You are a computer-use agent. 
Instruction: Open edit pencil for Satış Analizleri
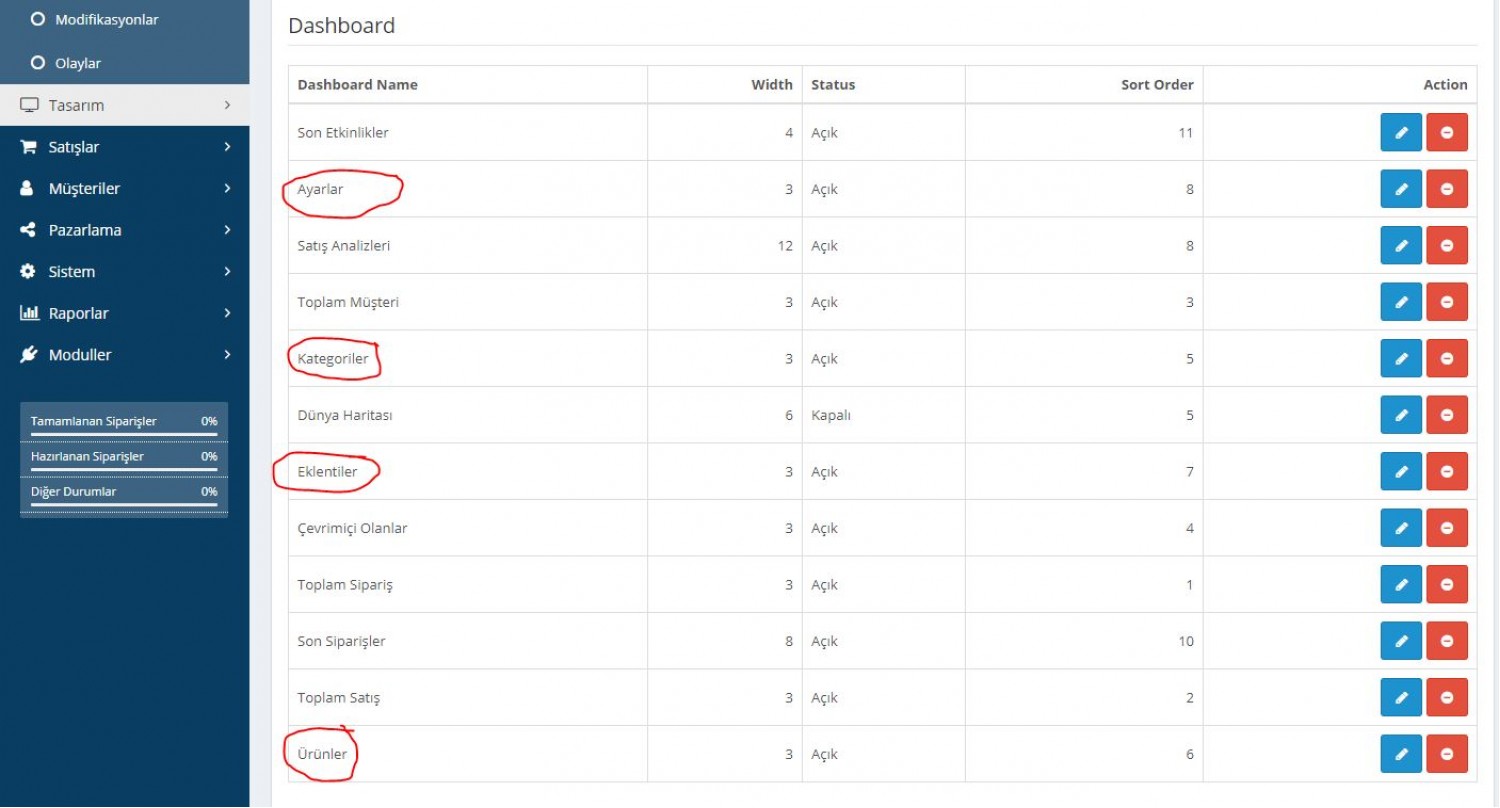coord(1401,245)
